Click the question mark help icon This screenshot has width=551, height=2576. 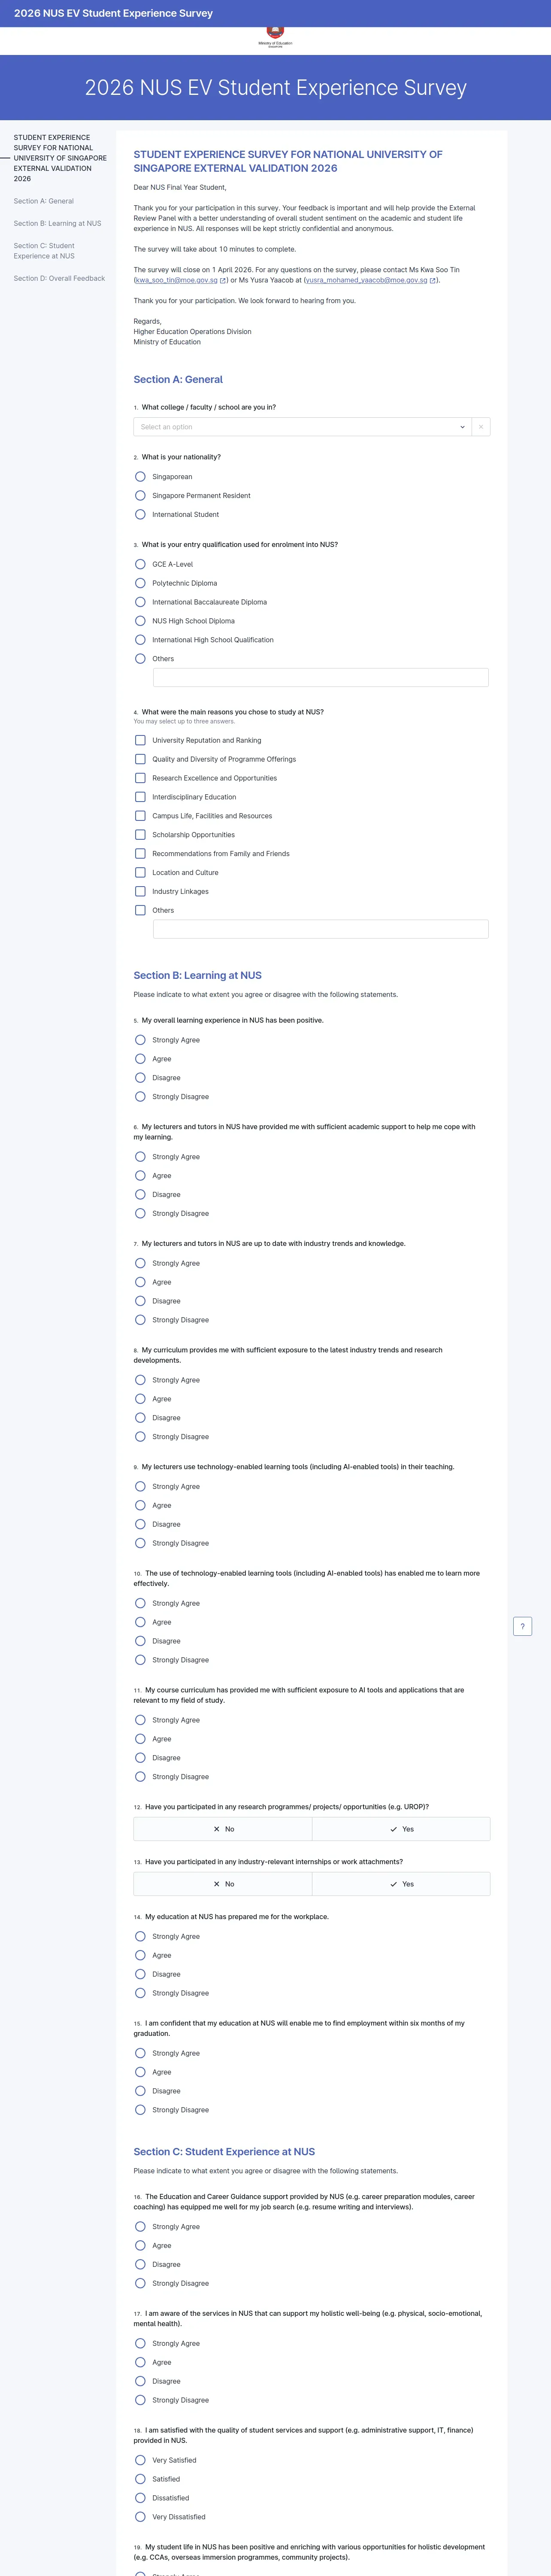522,1626
